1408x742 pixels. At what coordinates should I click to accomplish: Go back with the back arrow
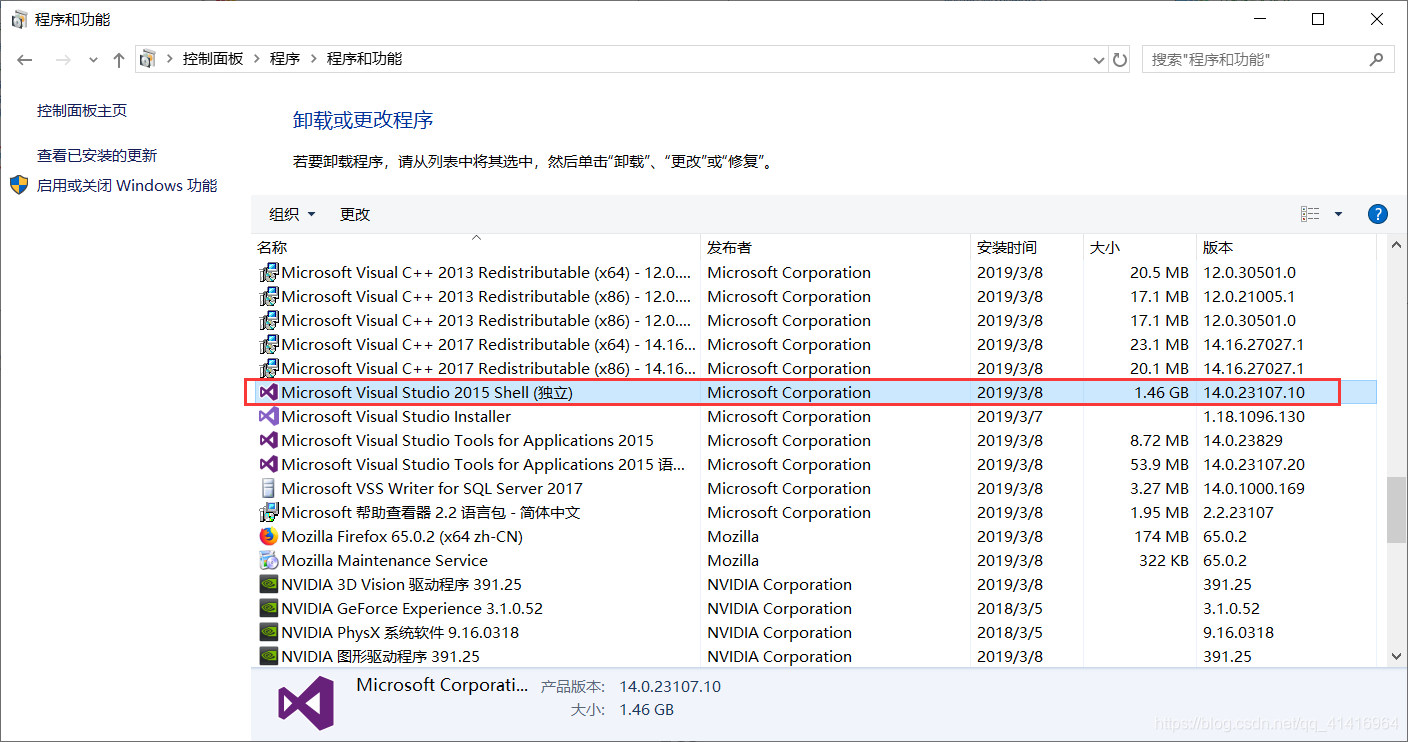(26, 60)
